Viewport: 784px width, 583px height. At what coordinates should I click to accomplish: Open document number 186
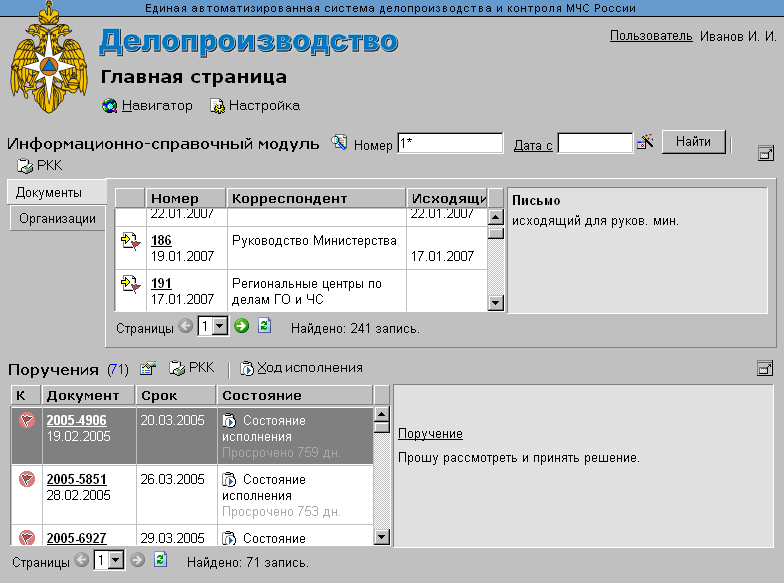[161, 240]
